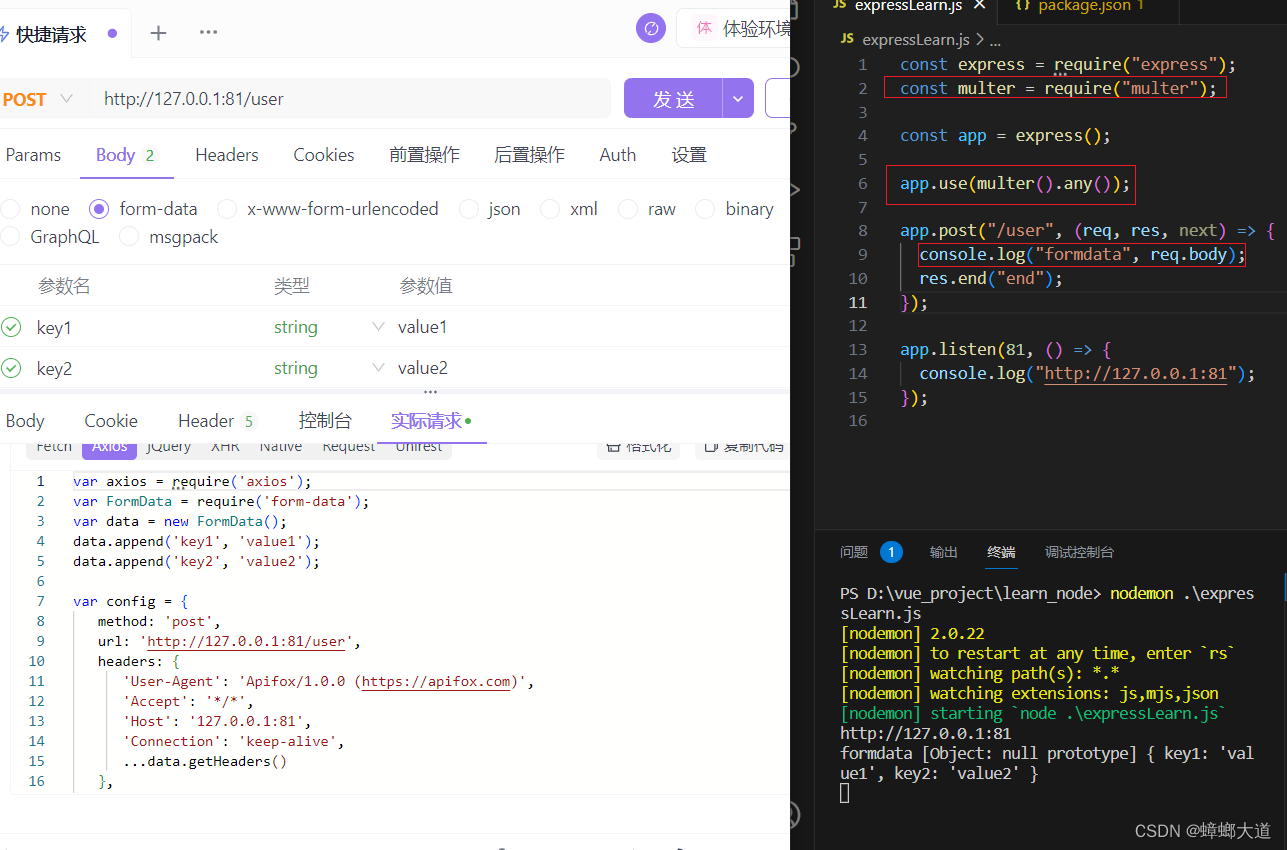1287x850 pixels.
Task: Open the VS Code 调试控制台 panel tab
Action: [1079, 552]
